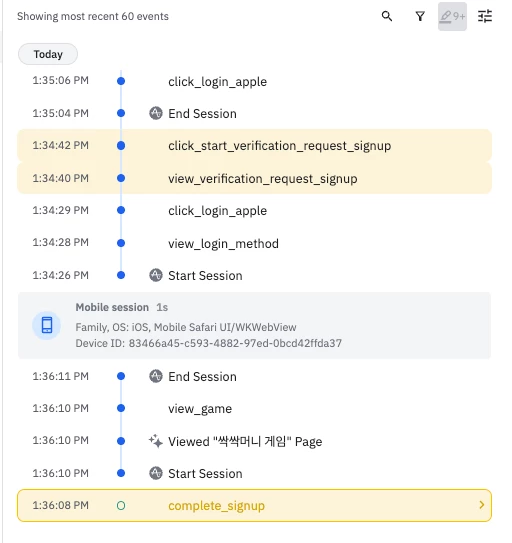The image size is (512, 543).
Task: Click the Amplitude icon beside 1:34:26 Start Session
Action: [156, 275]
